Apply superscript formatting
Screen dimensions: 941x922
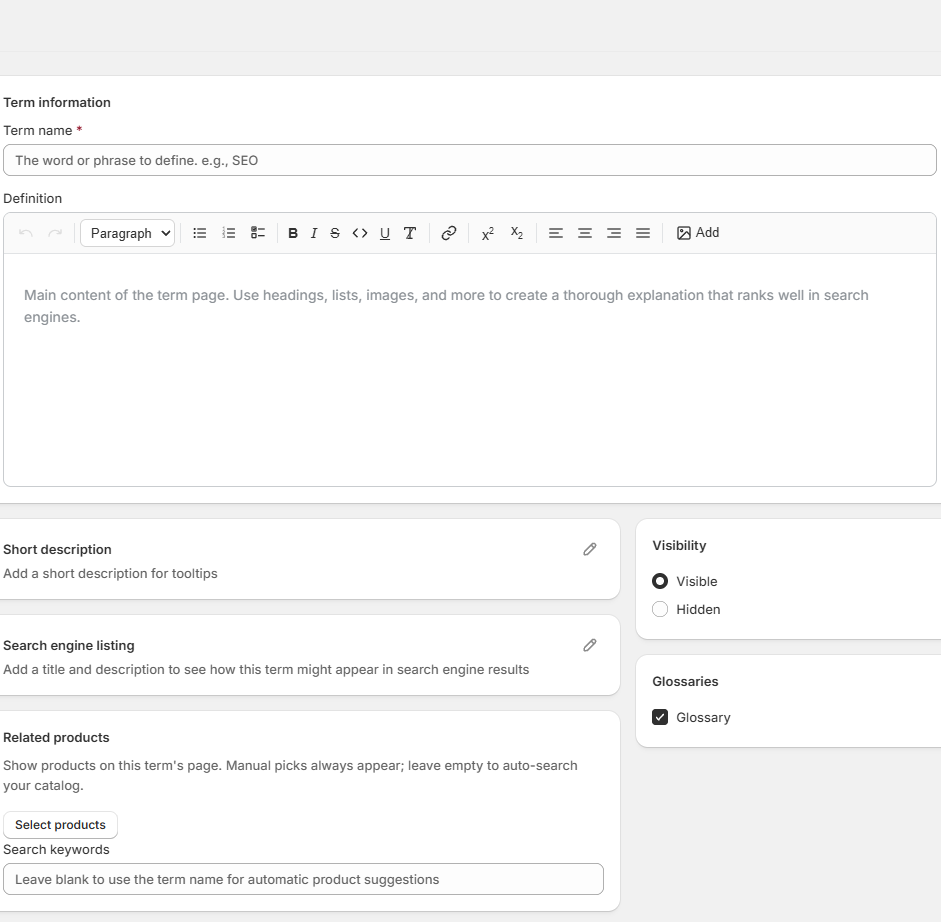click(x=488, y=233)
